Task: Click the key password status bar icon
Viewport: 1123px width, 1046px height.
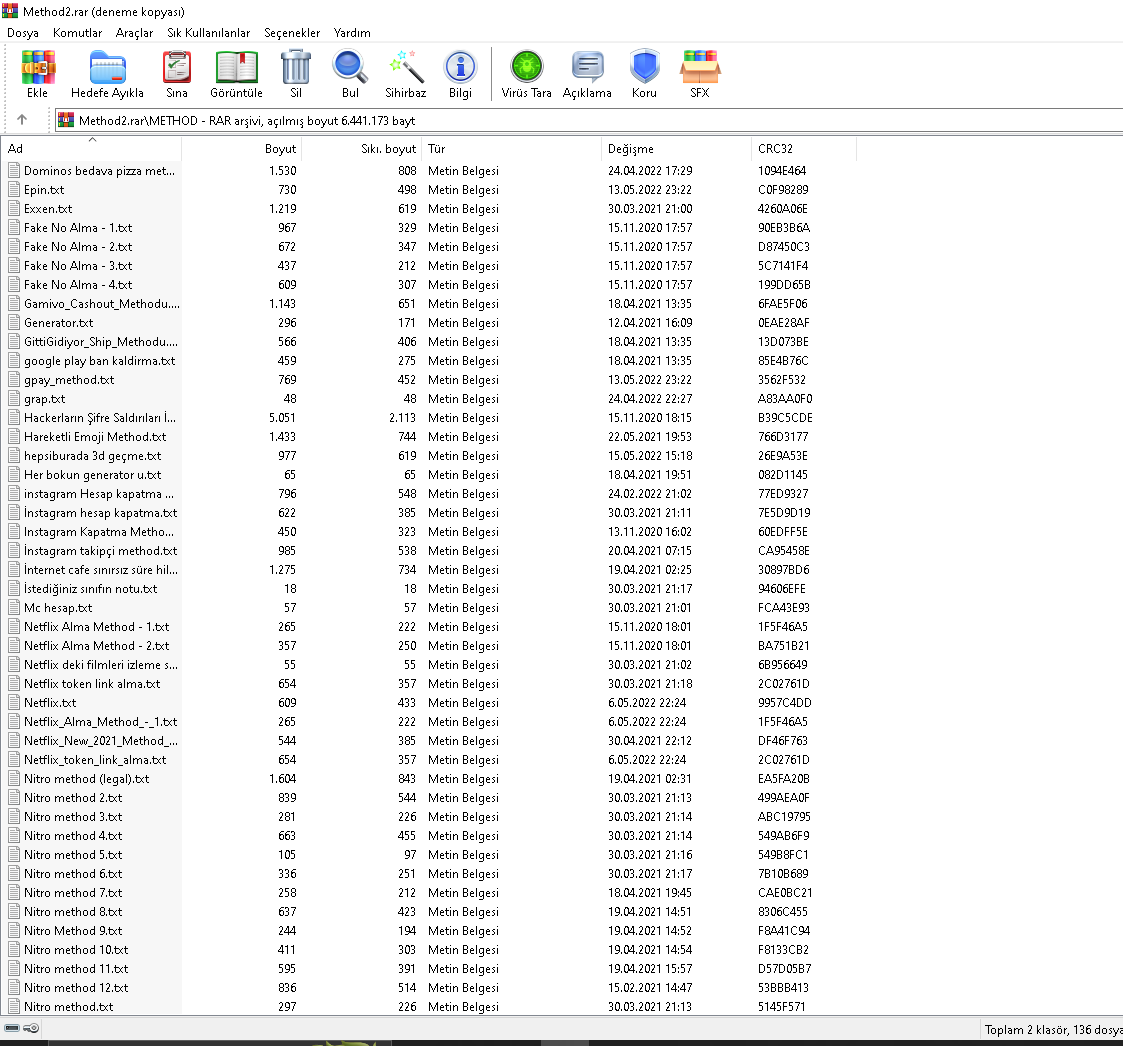Action: [31, 1028]
